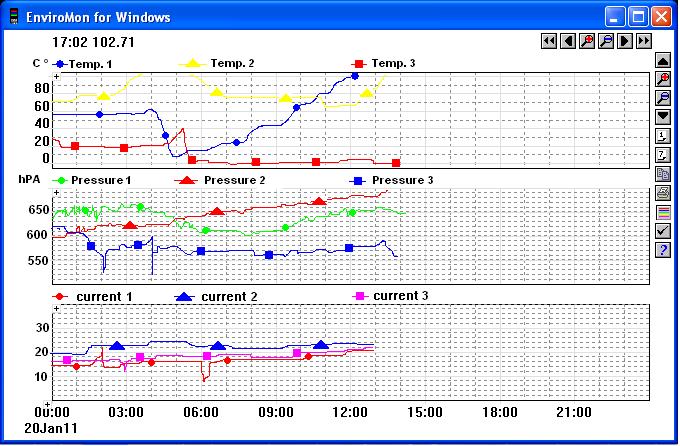Click the '15:00' time axis label
The width and height of the screenshot is (680, 446).
coord(425,412)
